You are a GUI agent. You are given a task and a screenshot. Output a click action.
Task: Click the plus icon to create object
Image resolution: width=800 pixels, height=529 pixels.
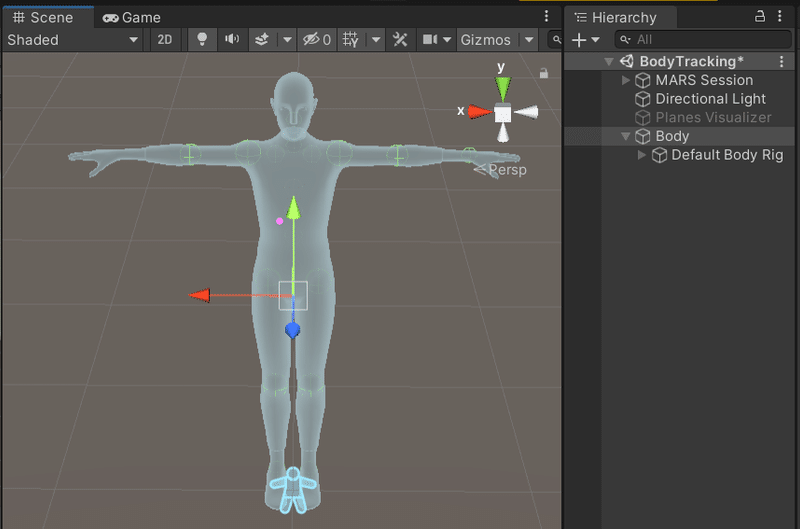click(x=579, y=40)
